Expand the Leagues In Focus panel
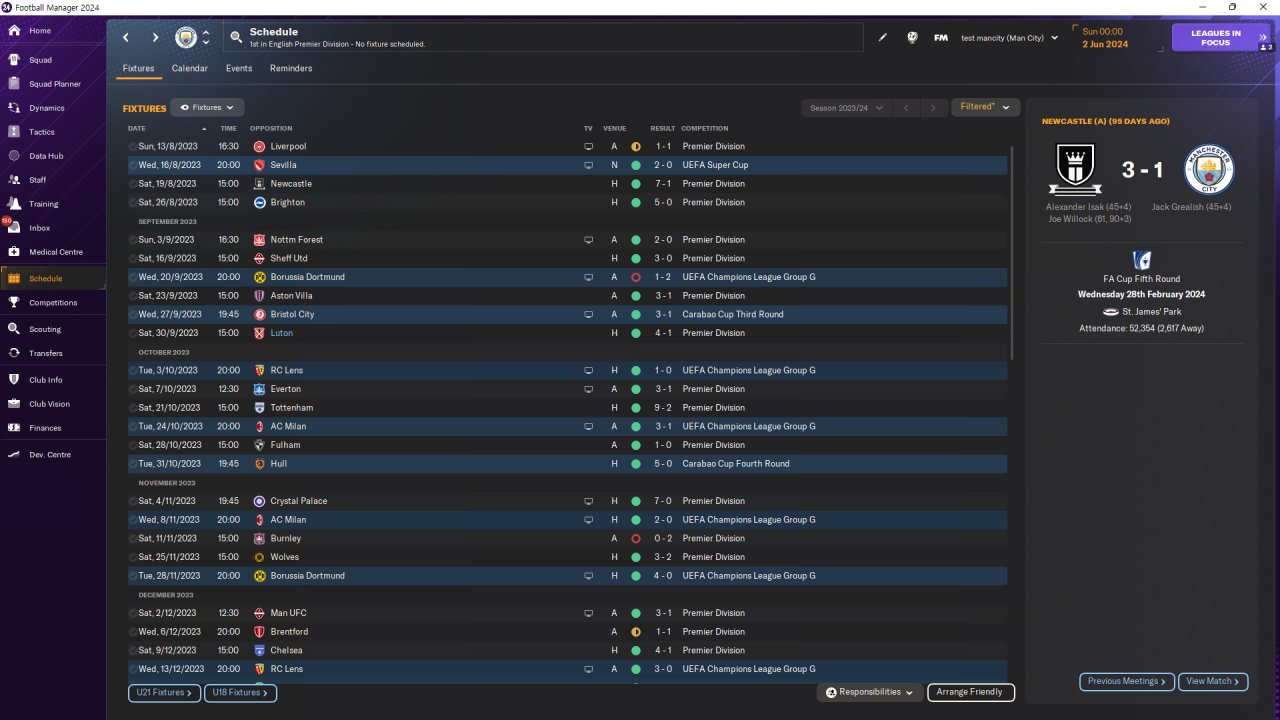The height and width of the screenshot is (720, 1280). pos(1223,38)
